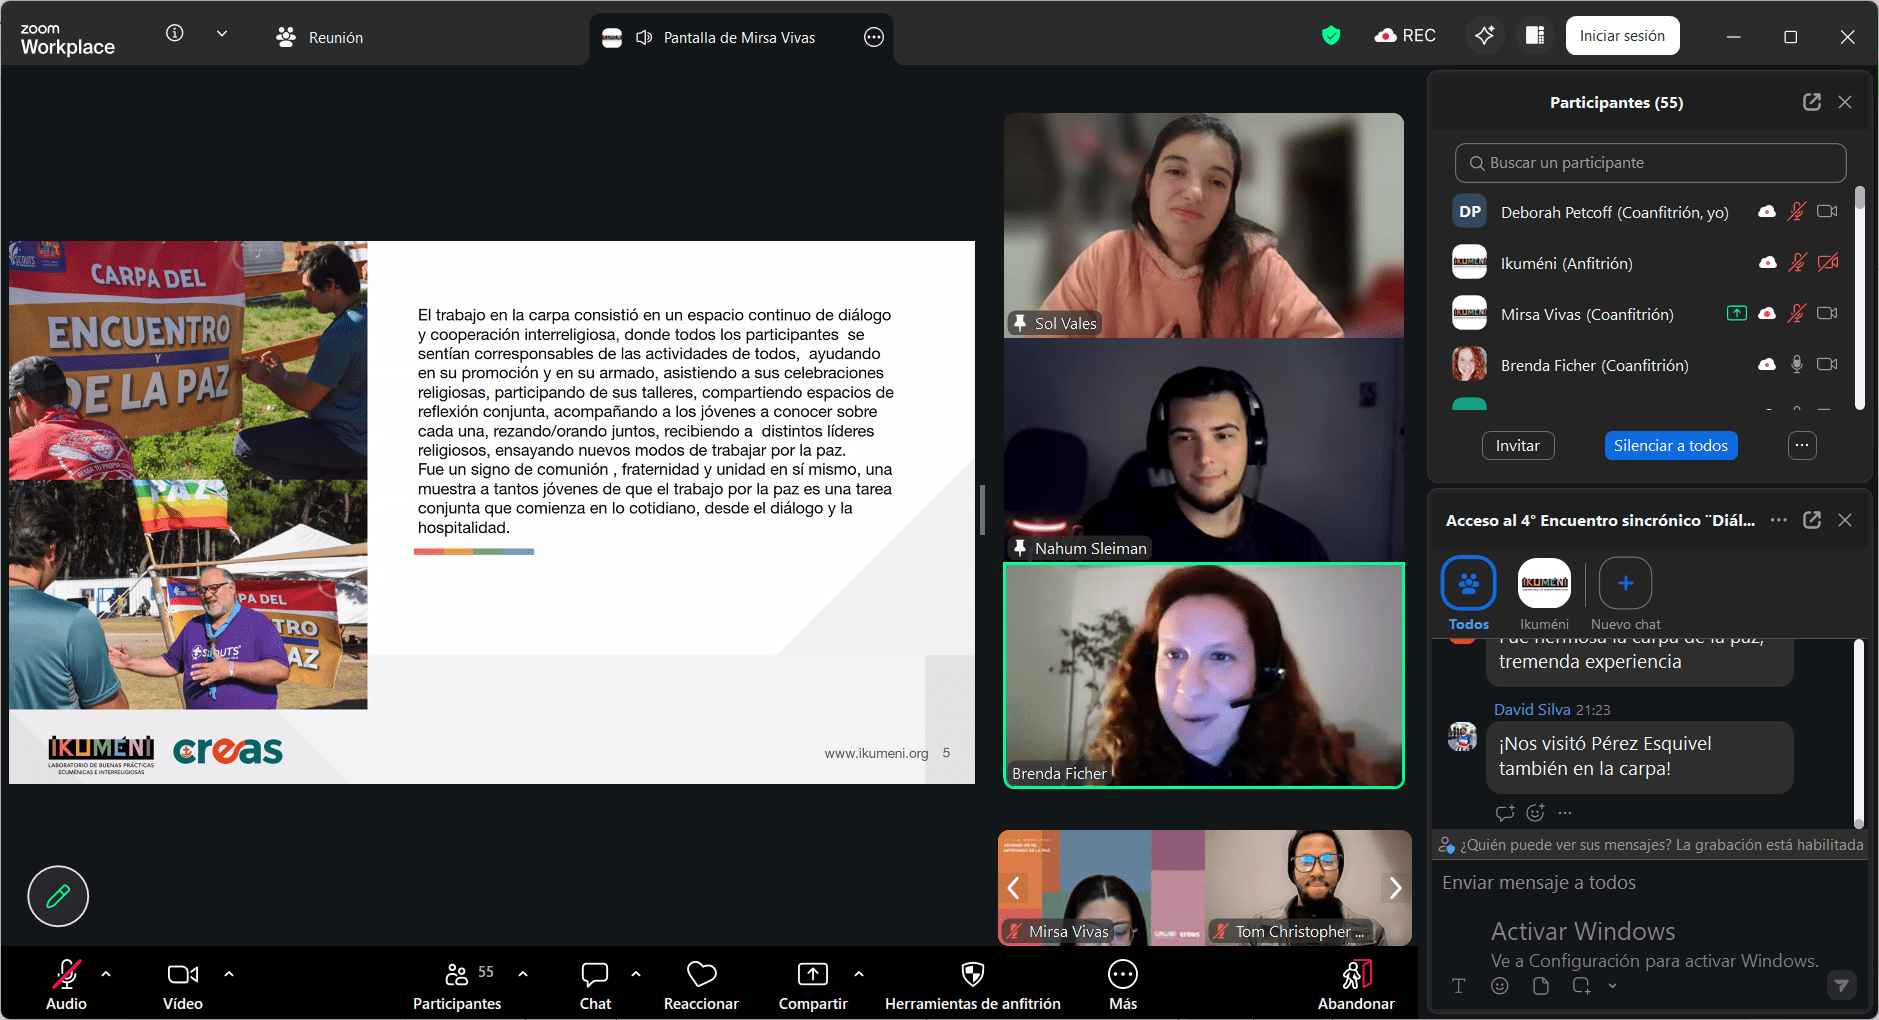The image size is (1879, 1020).
Task: Click the send message button
Action: (x=1841, y=986)
